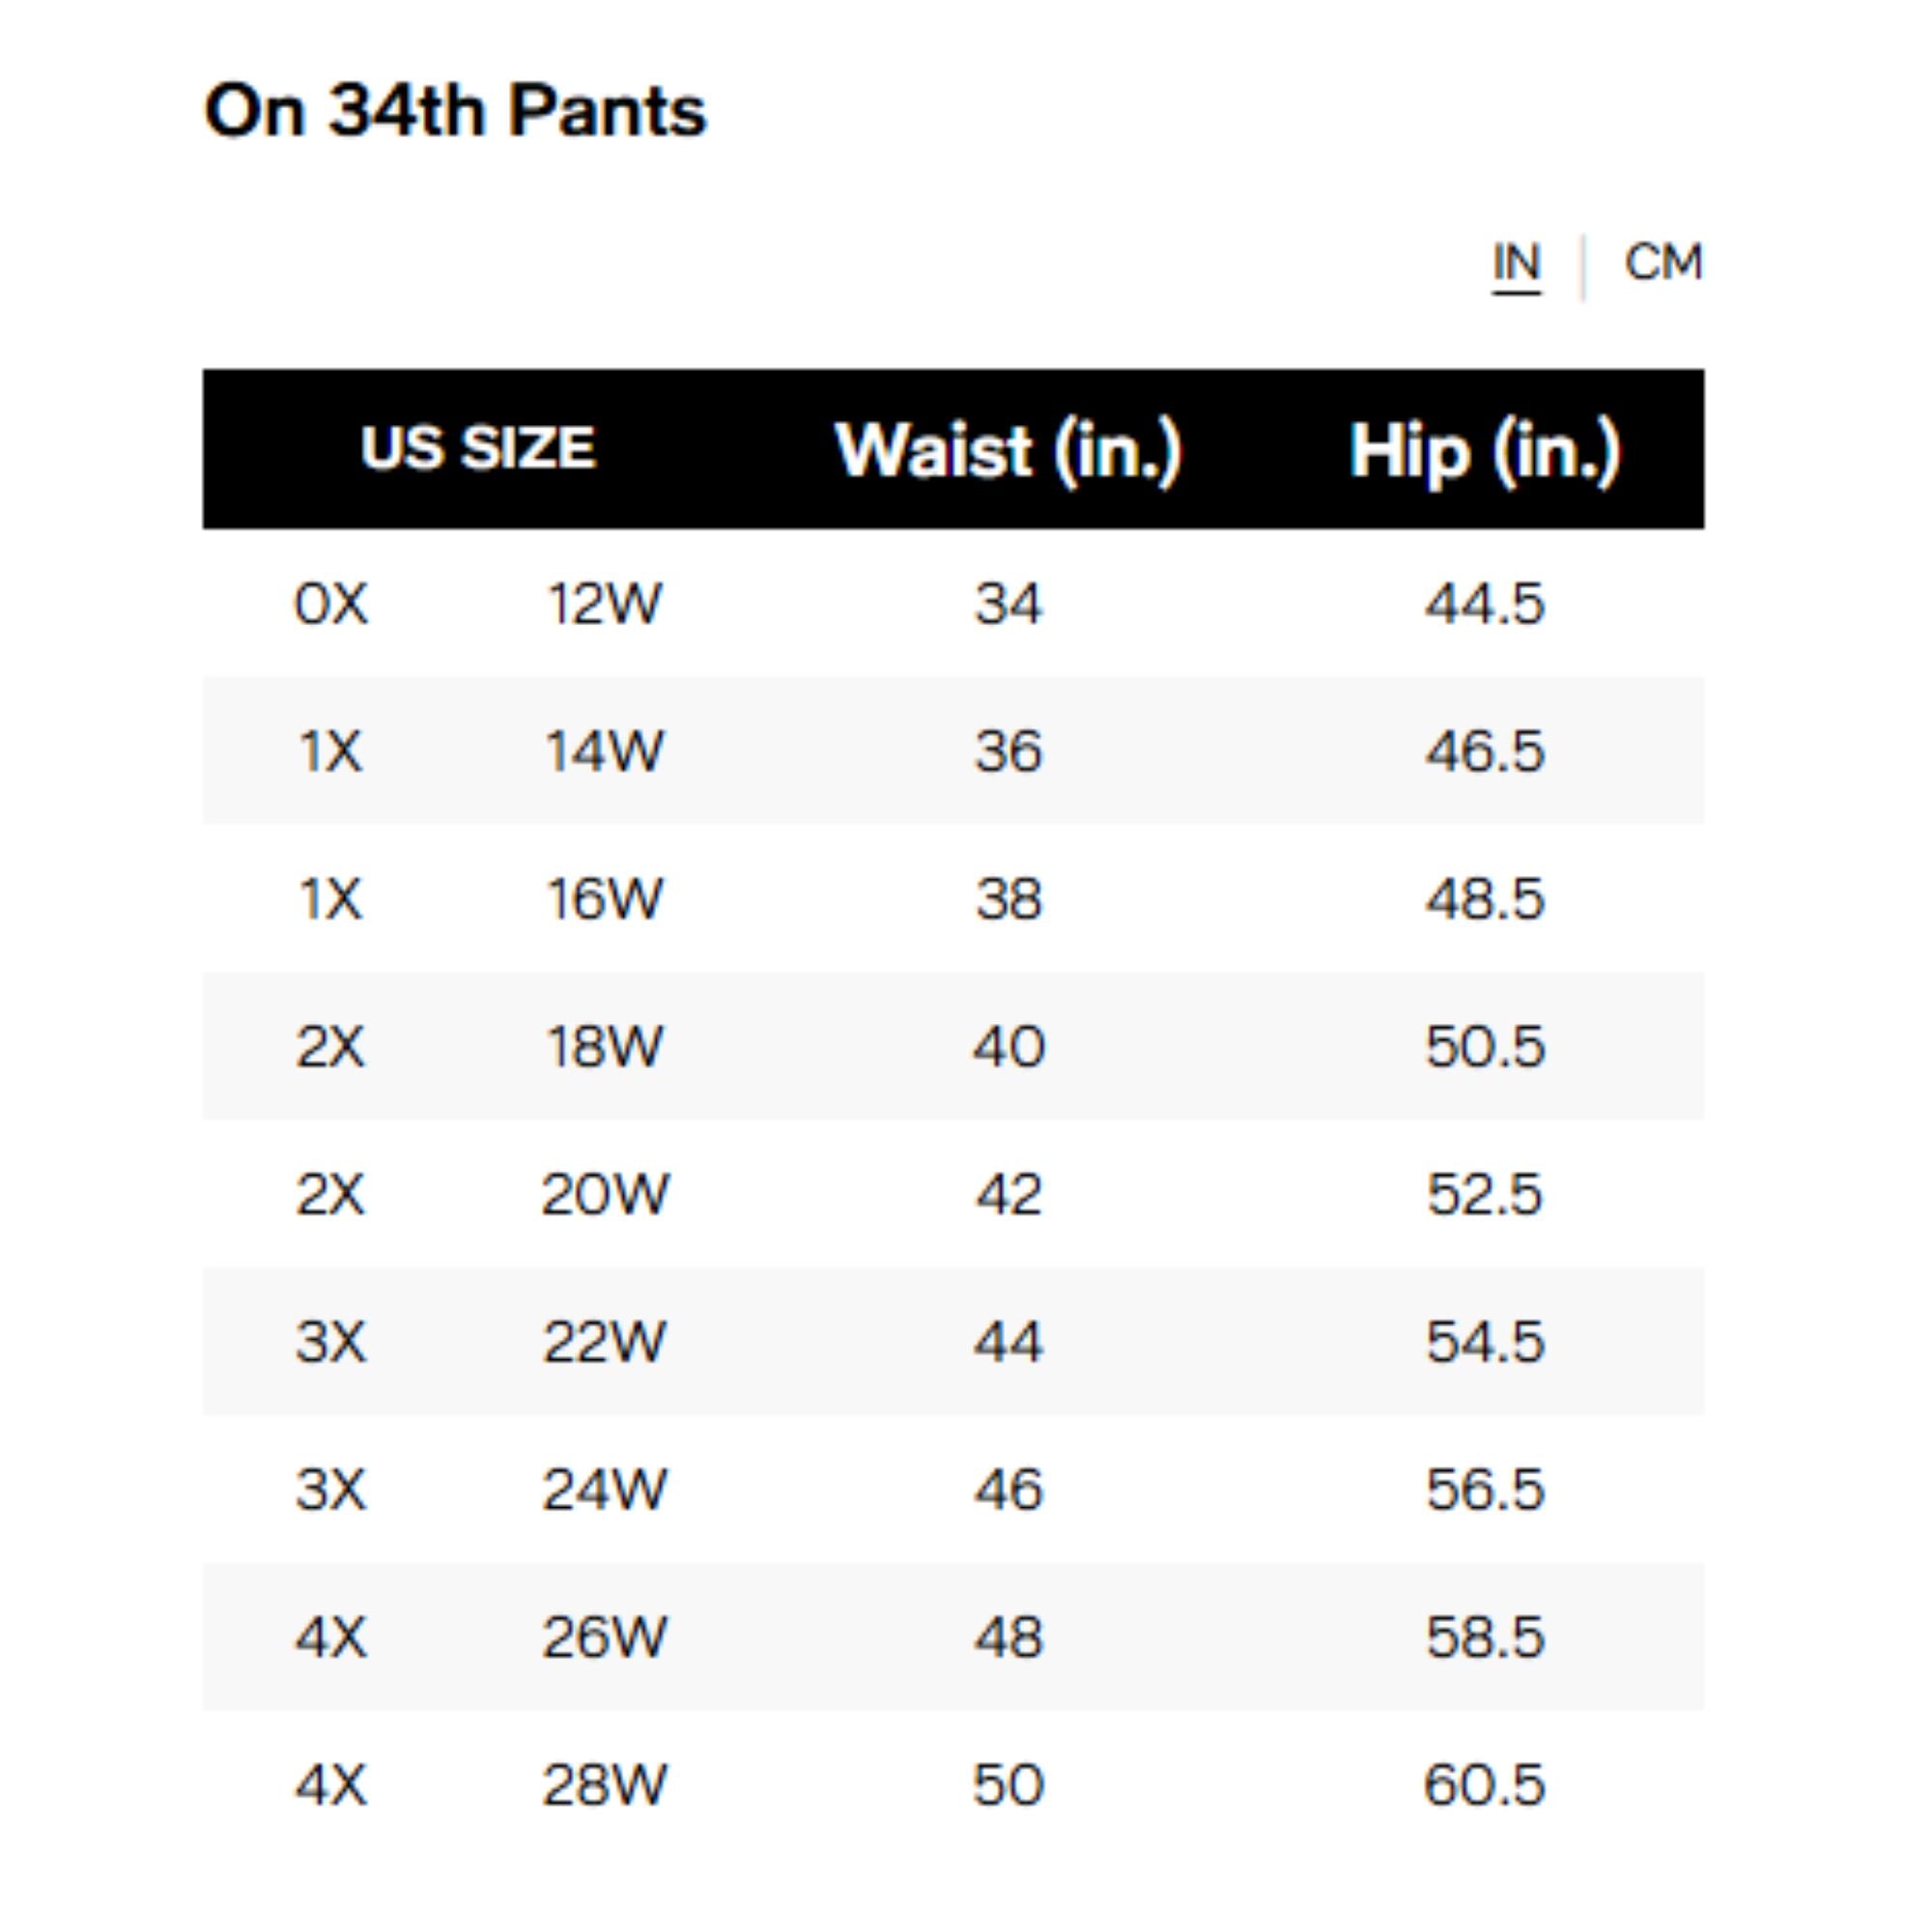The width and height of the screenshot is (1932, 1932).
Task: Click the Hip (in.) column header
Action: pyautogui.click(x=1484, y=452)
